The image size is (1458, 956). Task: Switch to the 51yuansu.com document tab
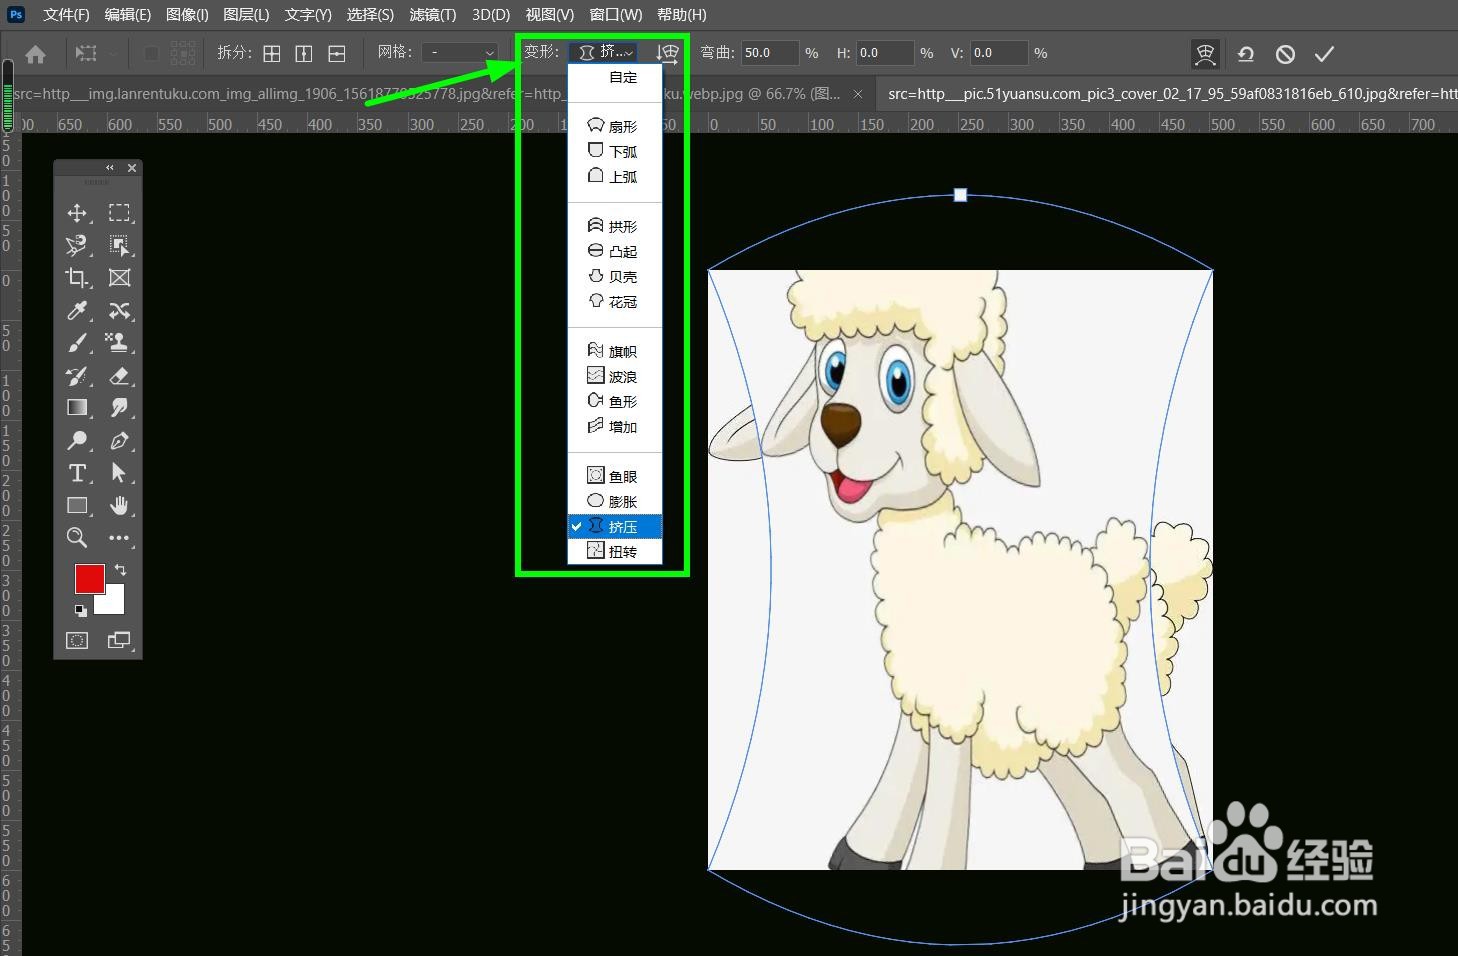tap(1170, 94)
